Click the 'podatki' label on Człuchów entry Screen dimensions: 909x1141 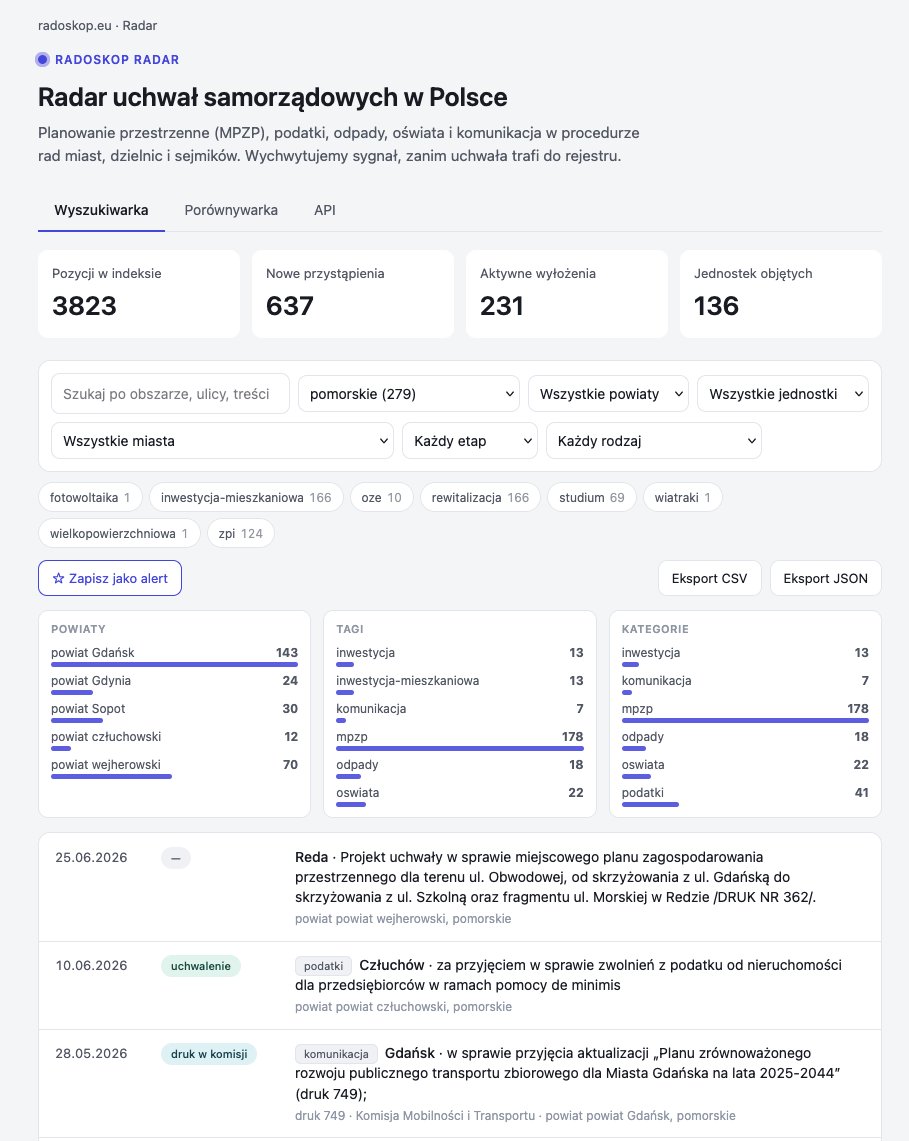click(323, 966)
